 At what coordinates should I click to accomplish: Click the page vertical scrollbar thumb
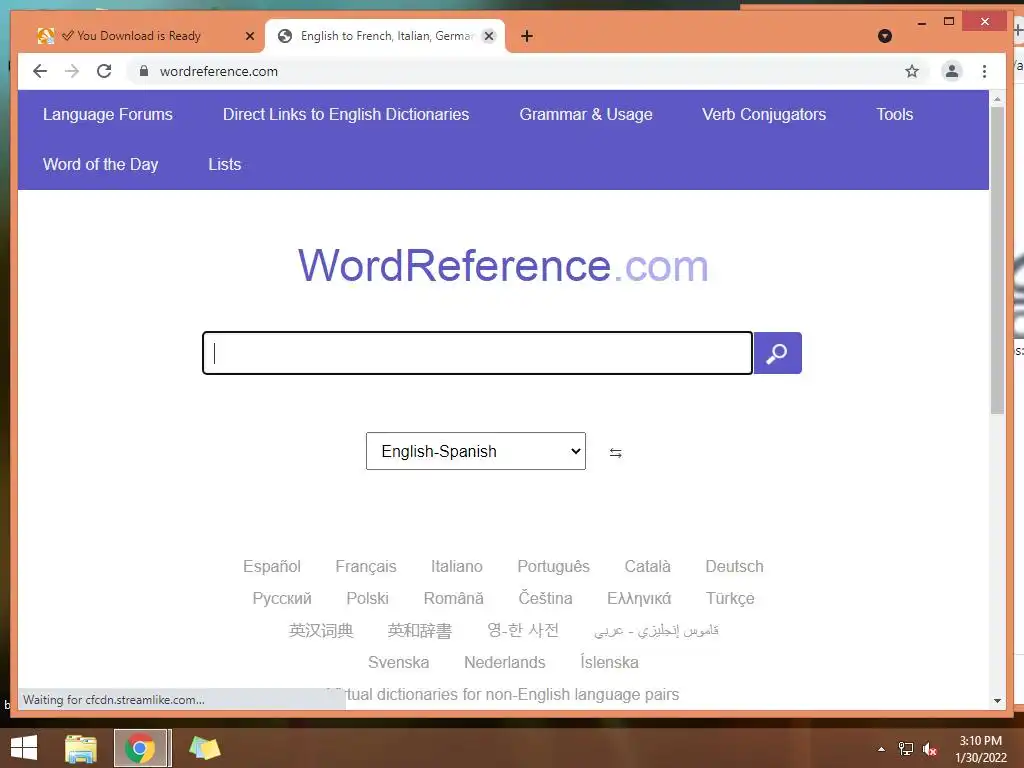(x=997, y=261)
